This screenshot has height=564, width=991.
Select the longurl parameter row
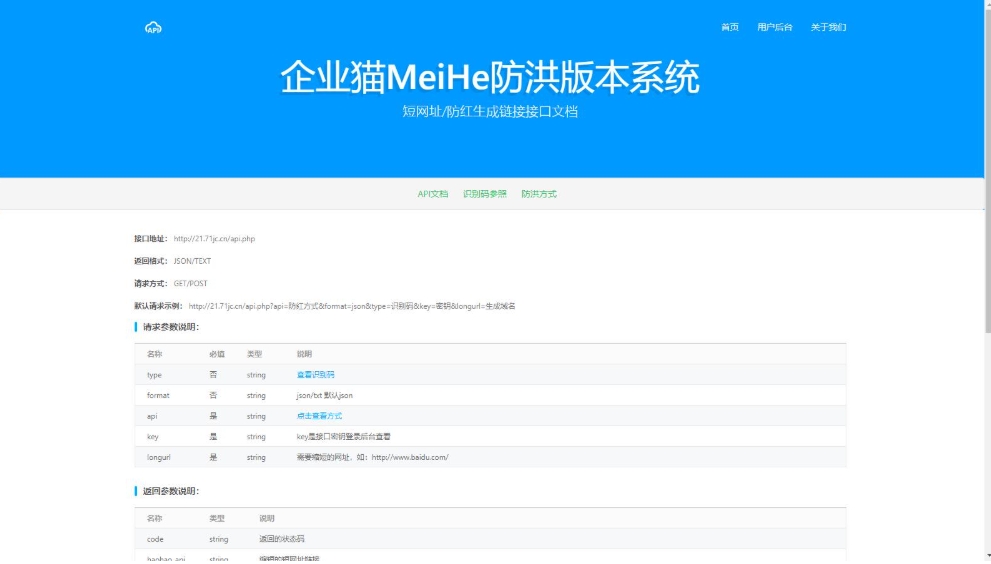[x=490, y=457]
